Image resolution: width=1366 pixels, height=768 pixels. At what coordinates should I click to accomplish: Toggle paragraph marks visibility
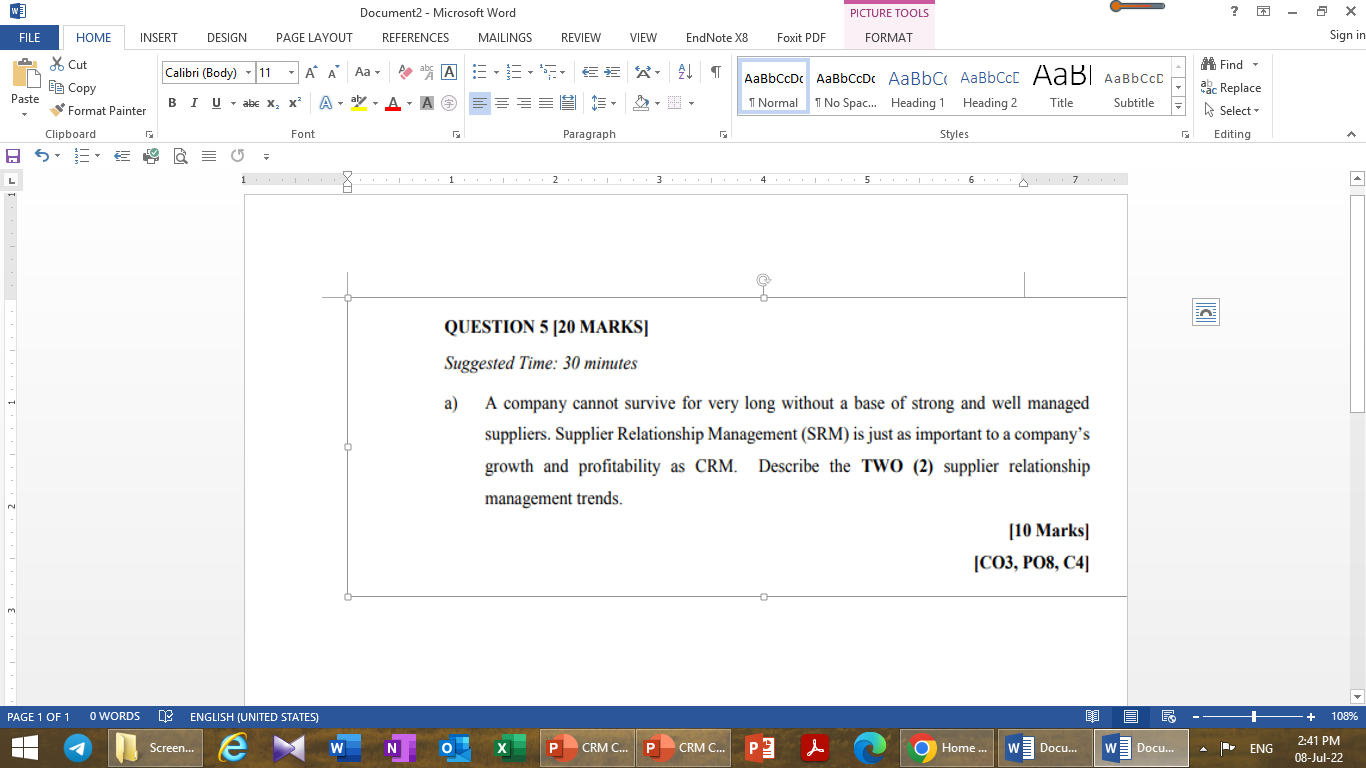click(714, 71)
